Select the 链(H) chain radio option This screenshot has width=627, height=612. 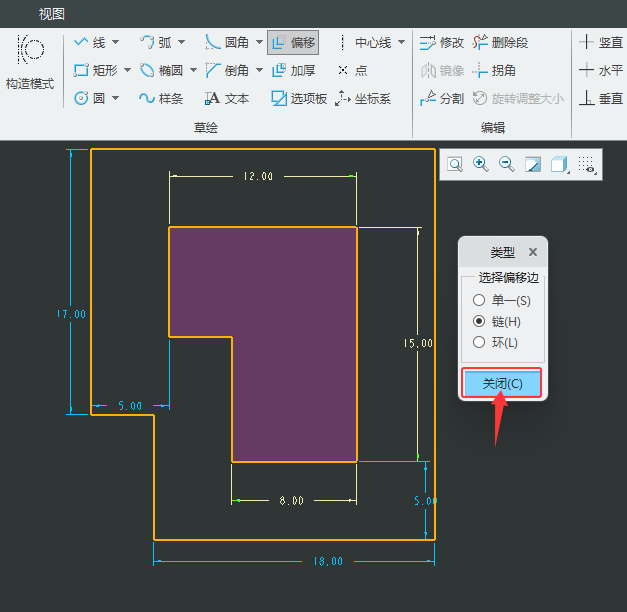(x=497, y=322)
